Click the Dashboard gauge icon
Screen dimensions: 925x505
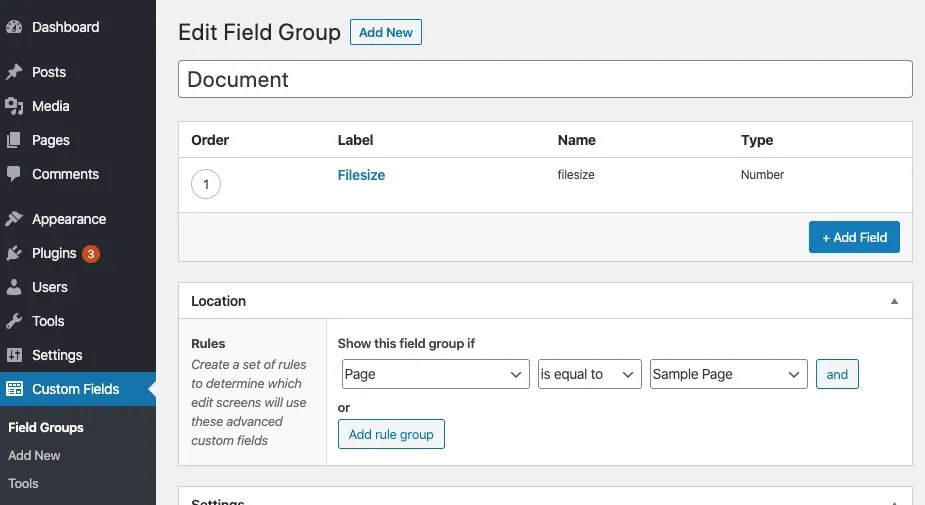[14, 27]
